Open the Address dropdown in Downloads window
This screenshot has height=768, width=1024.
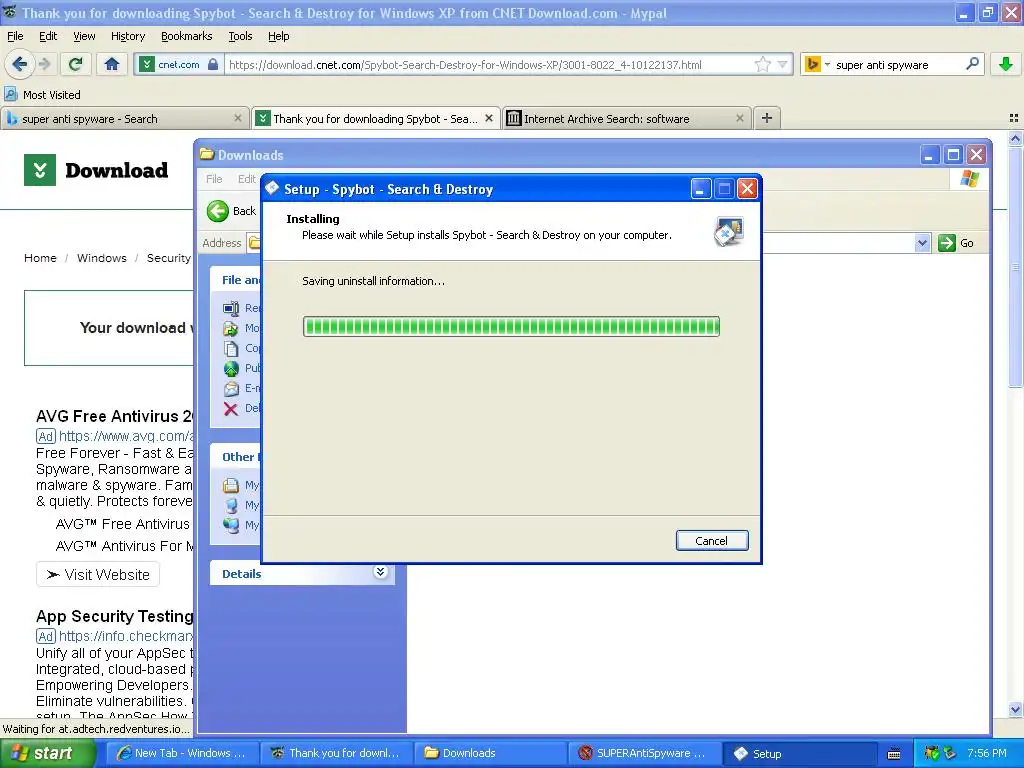[x=922, y=243]
